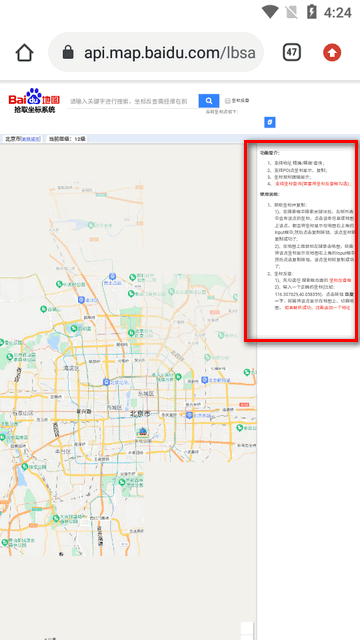
Task: Tap the 4:24 clock in status bar
Action: tap(338, 12)
